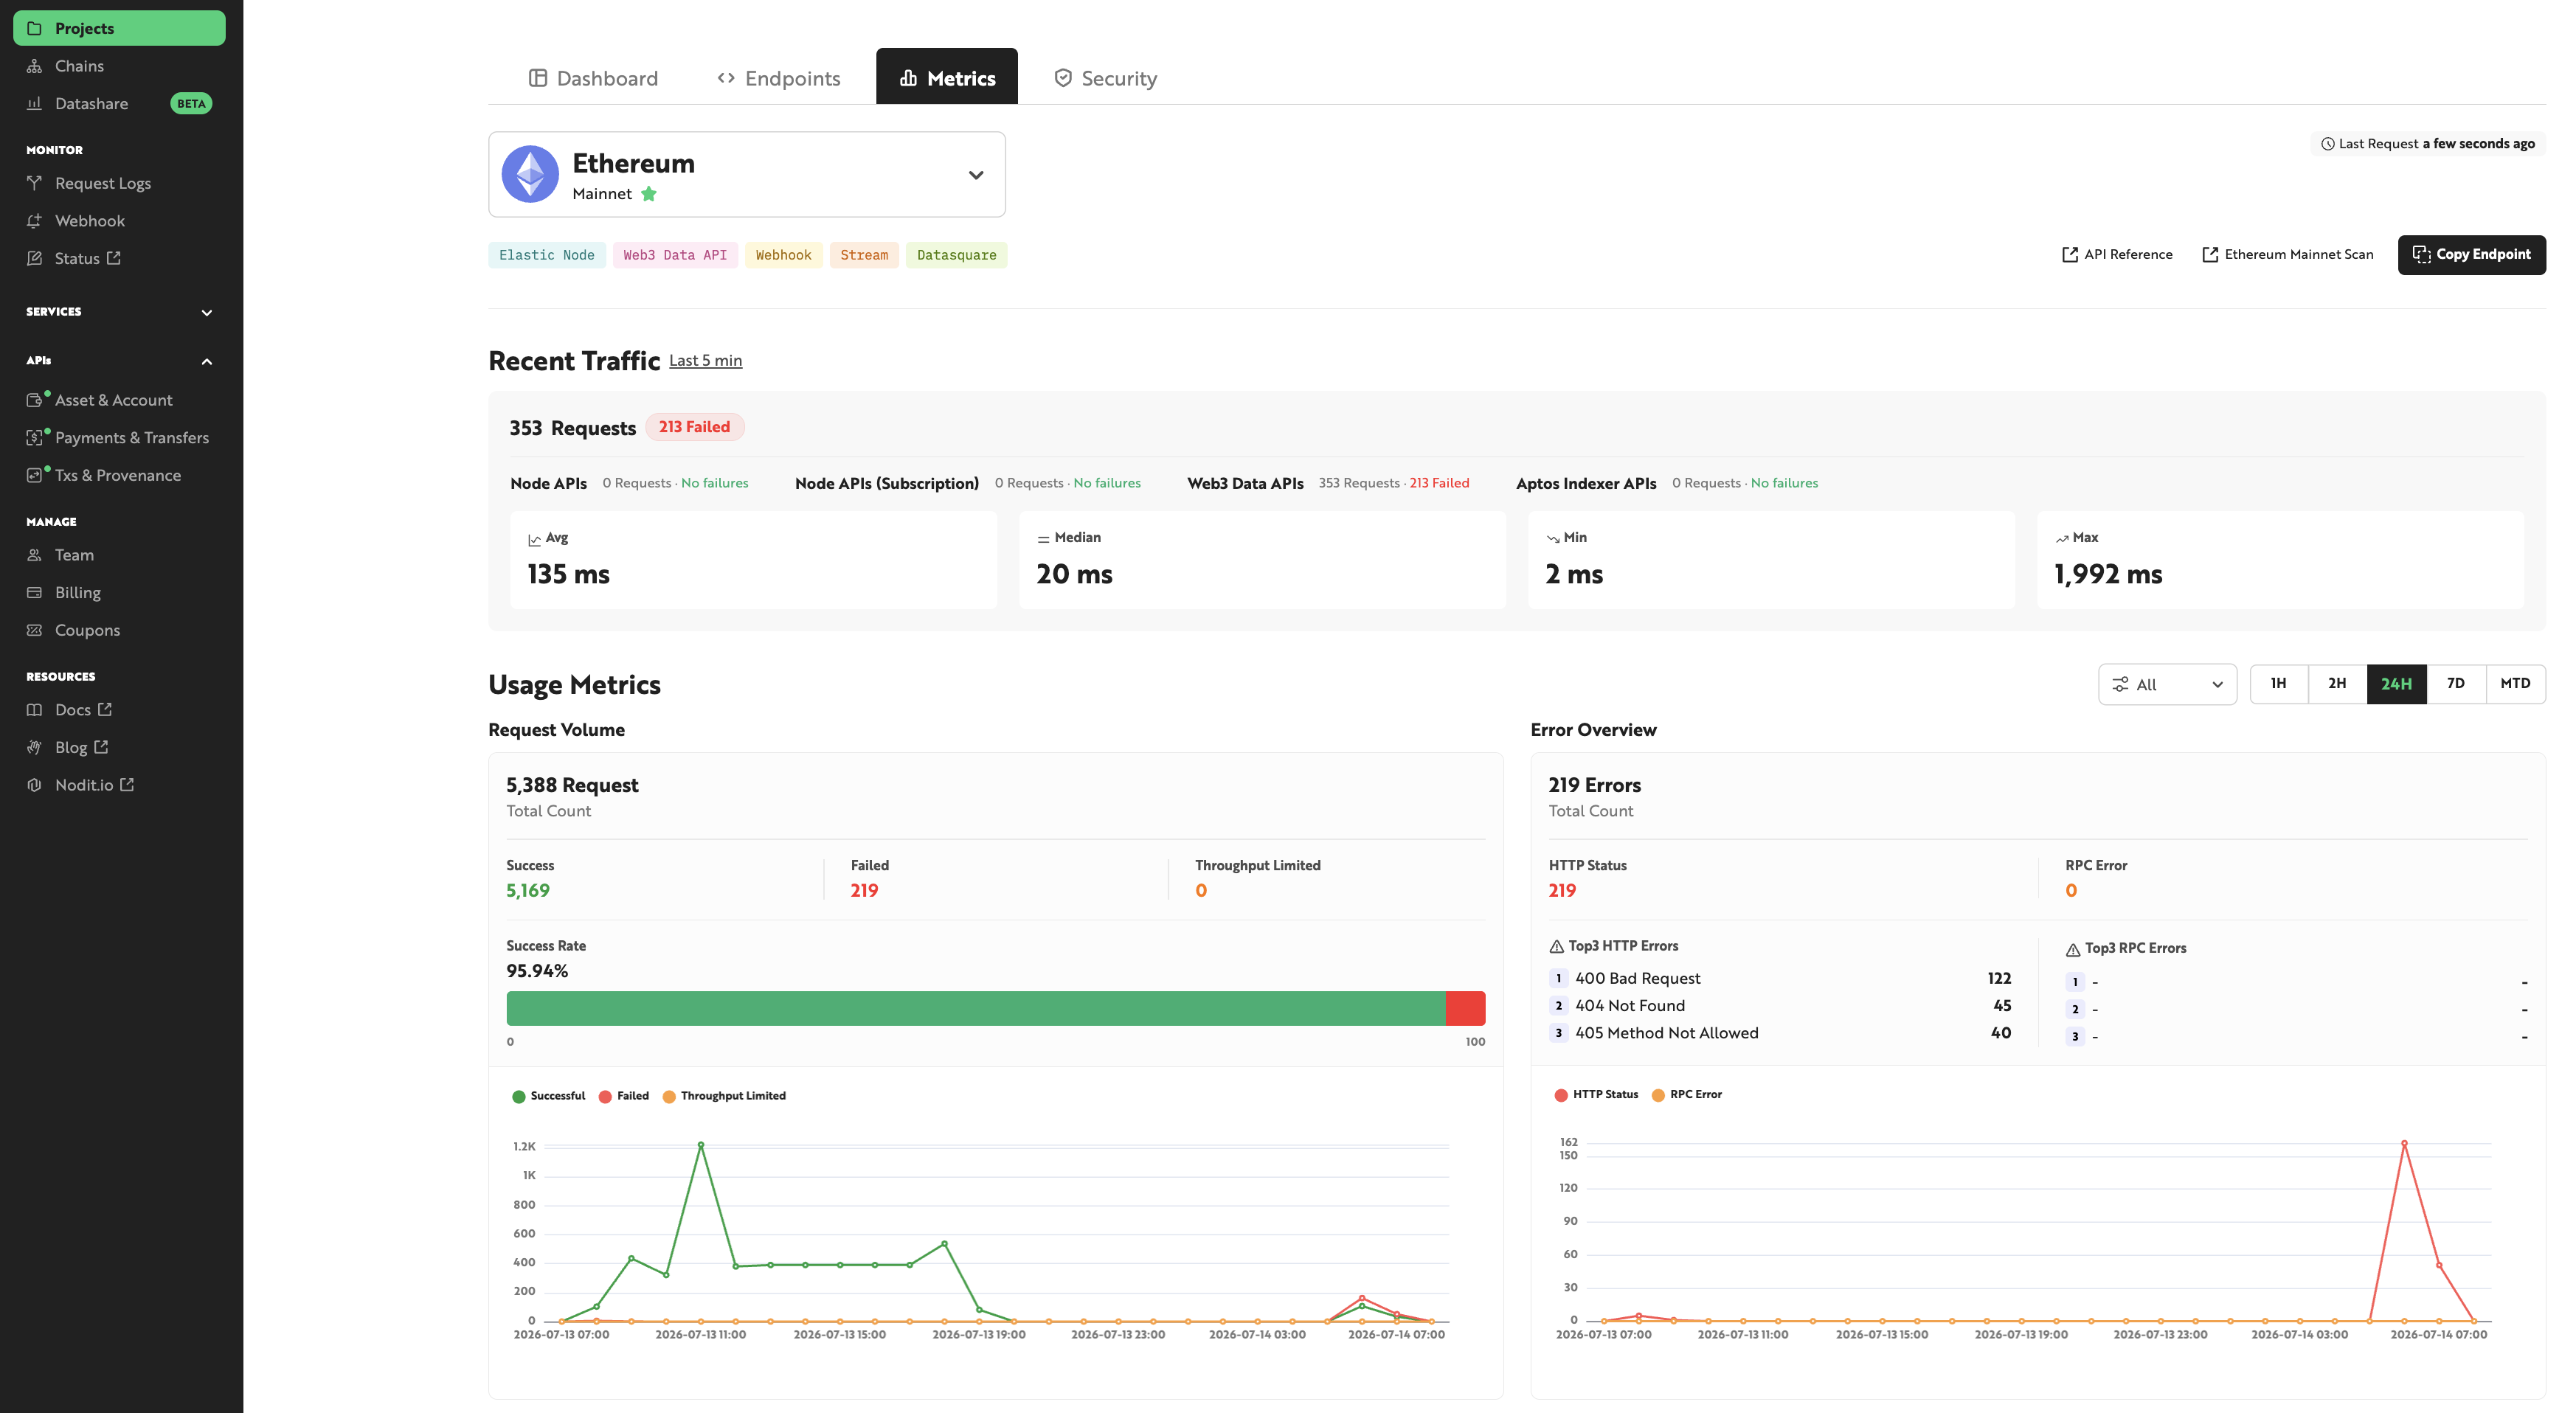The height and width of the screenshot is (1413, 2576).
Task: Click the Copy Endpoint button
Action: coord(2471,255)
